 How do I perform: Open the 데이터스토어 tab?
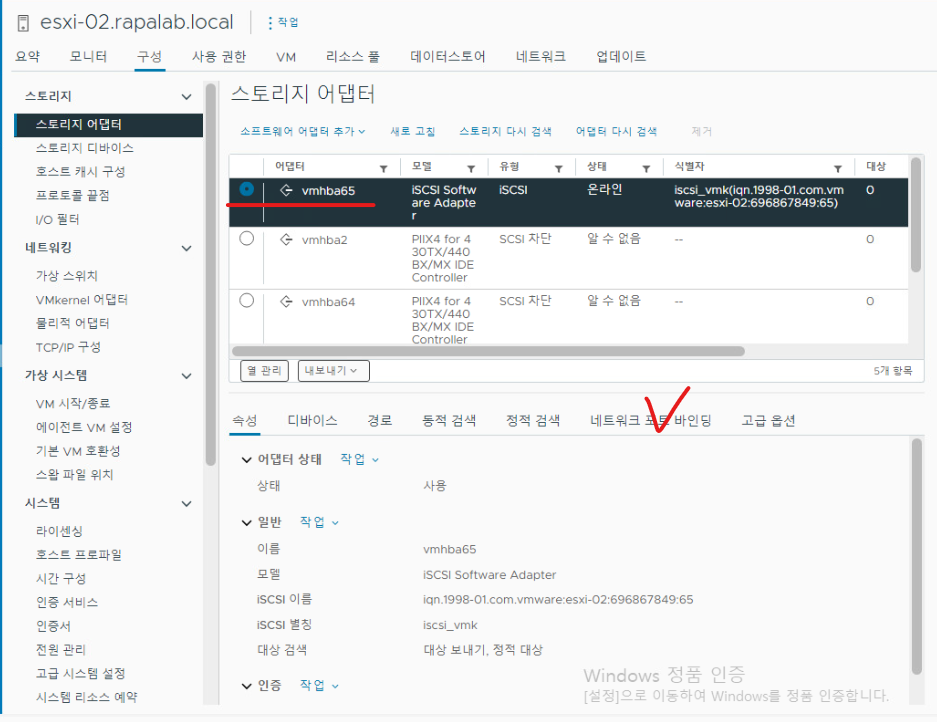pos(448,56)
